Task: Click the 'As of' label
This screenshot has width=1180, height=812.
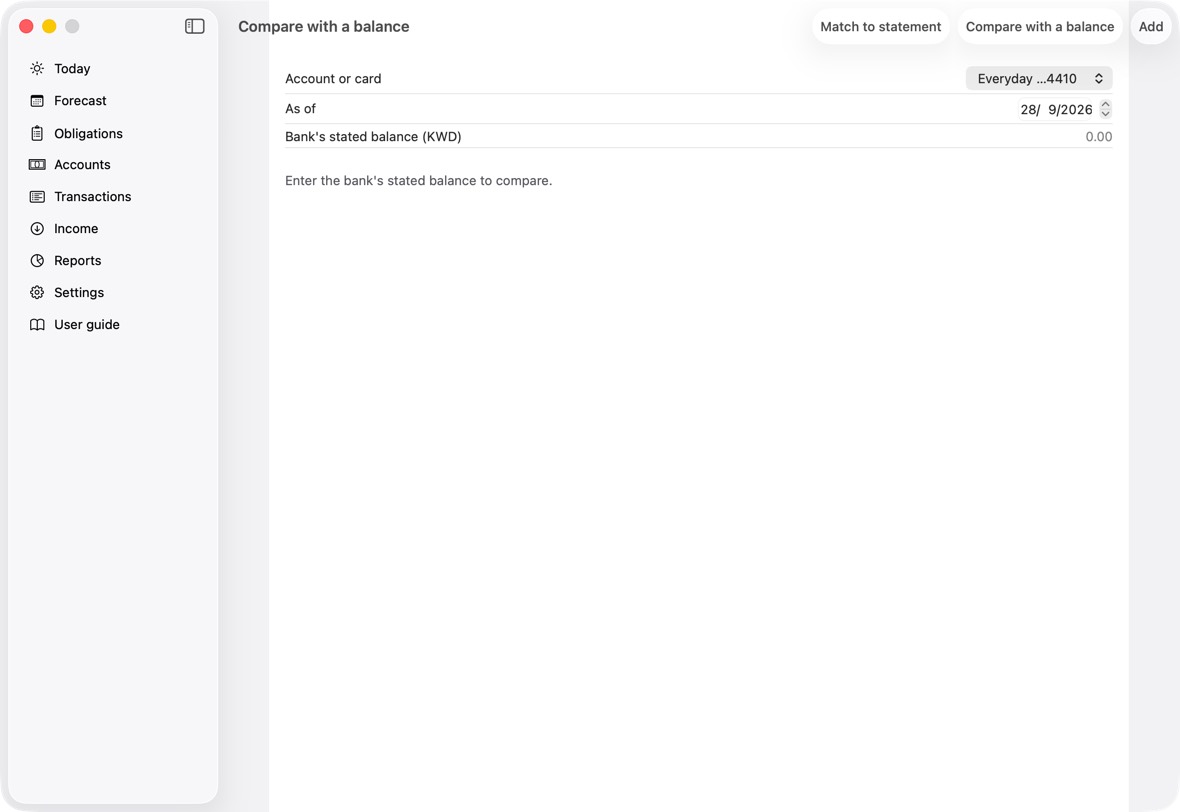Action: pos(300,109)
